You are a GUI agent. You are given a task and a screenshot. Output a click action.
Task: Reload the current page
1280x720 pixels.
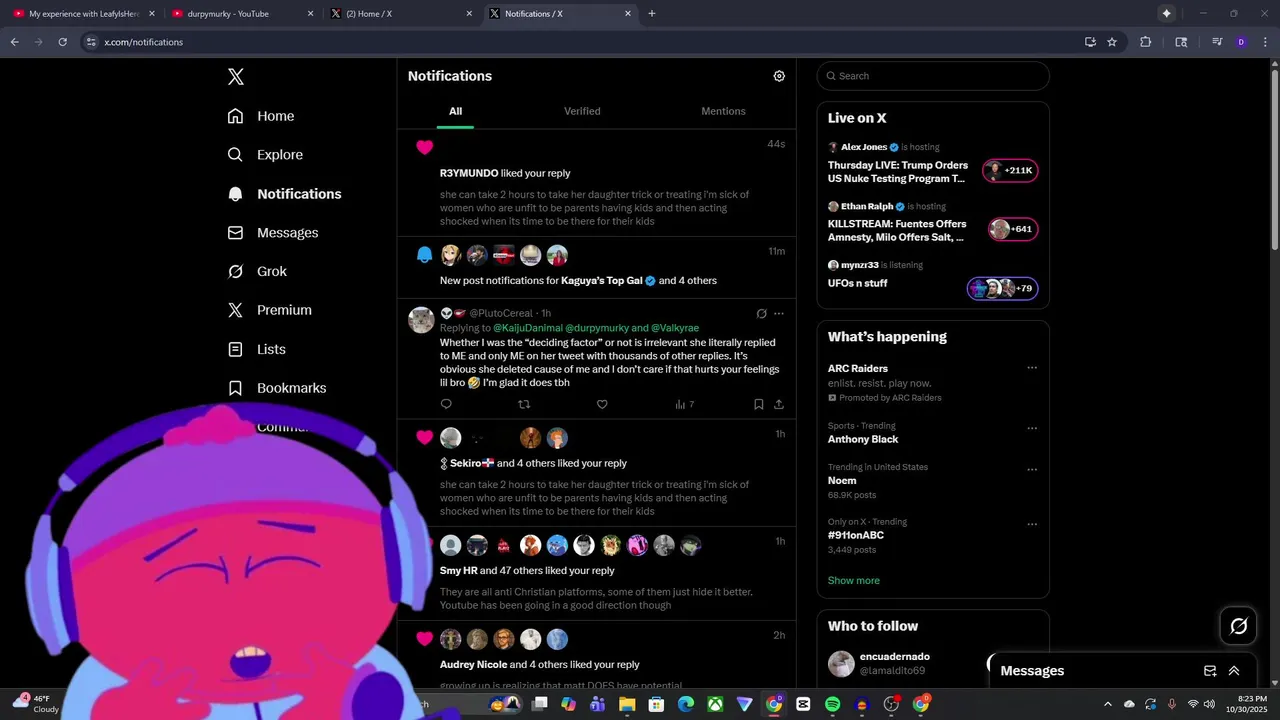pyautogui.click(x=62, y=42)
